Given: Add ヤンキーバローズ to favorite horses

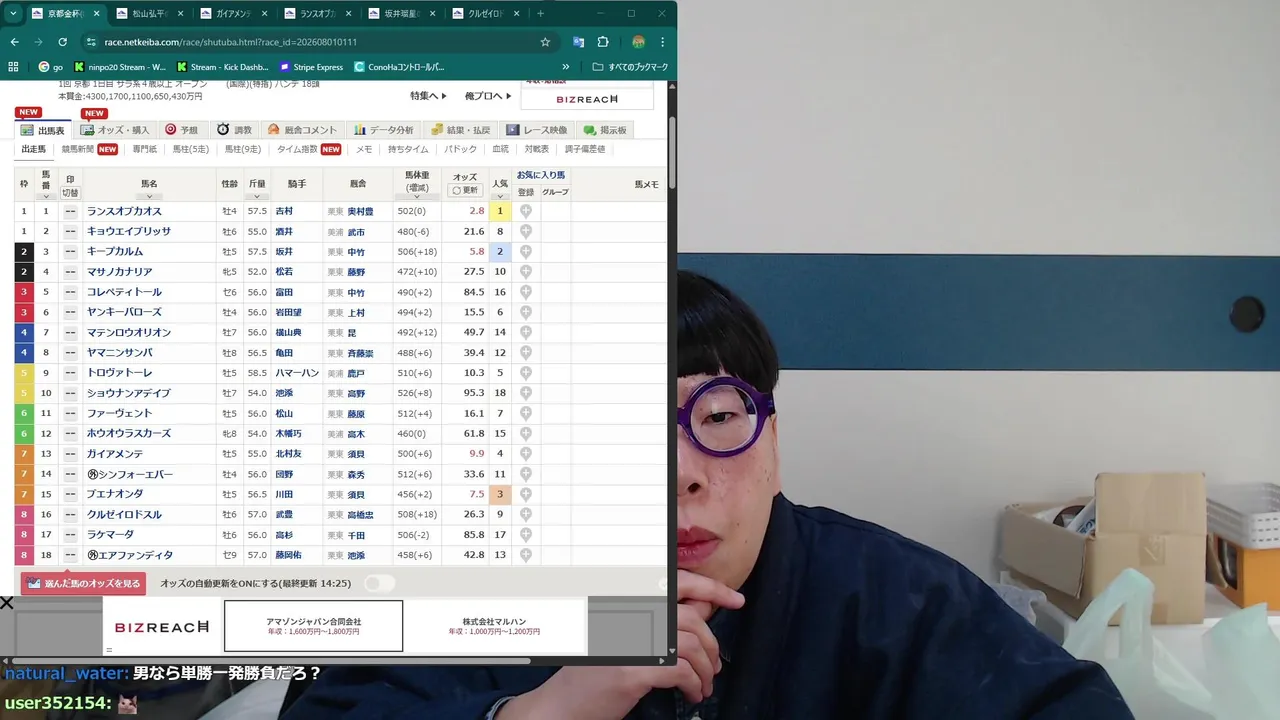Looking at the screenshot, I should pos(525,312).
